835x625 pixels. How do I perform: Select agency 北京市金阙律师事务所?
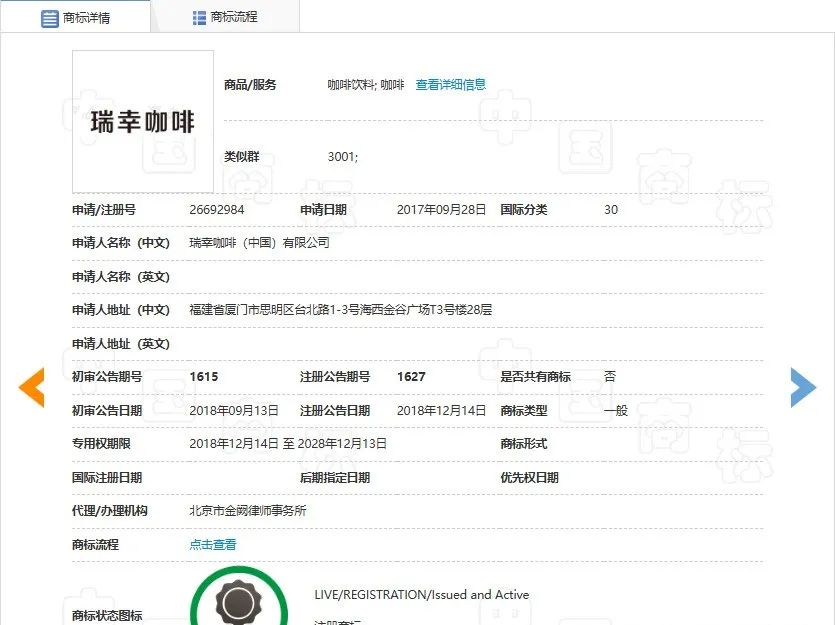coord(248,511)
